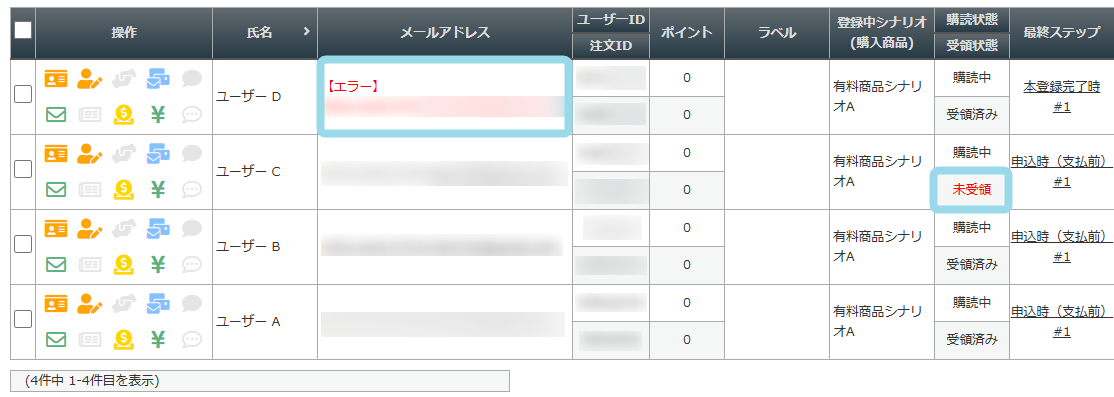
Task: Click the 未受領 status of ユーザー C
Action: coord(971,190)
